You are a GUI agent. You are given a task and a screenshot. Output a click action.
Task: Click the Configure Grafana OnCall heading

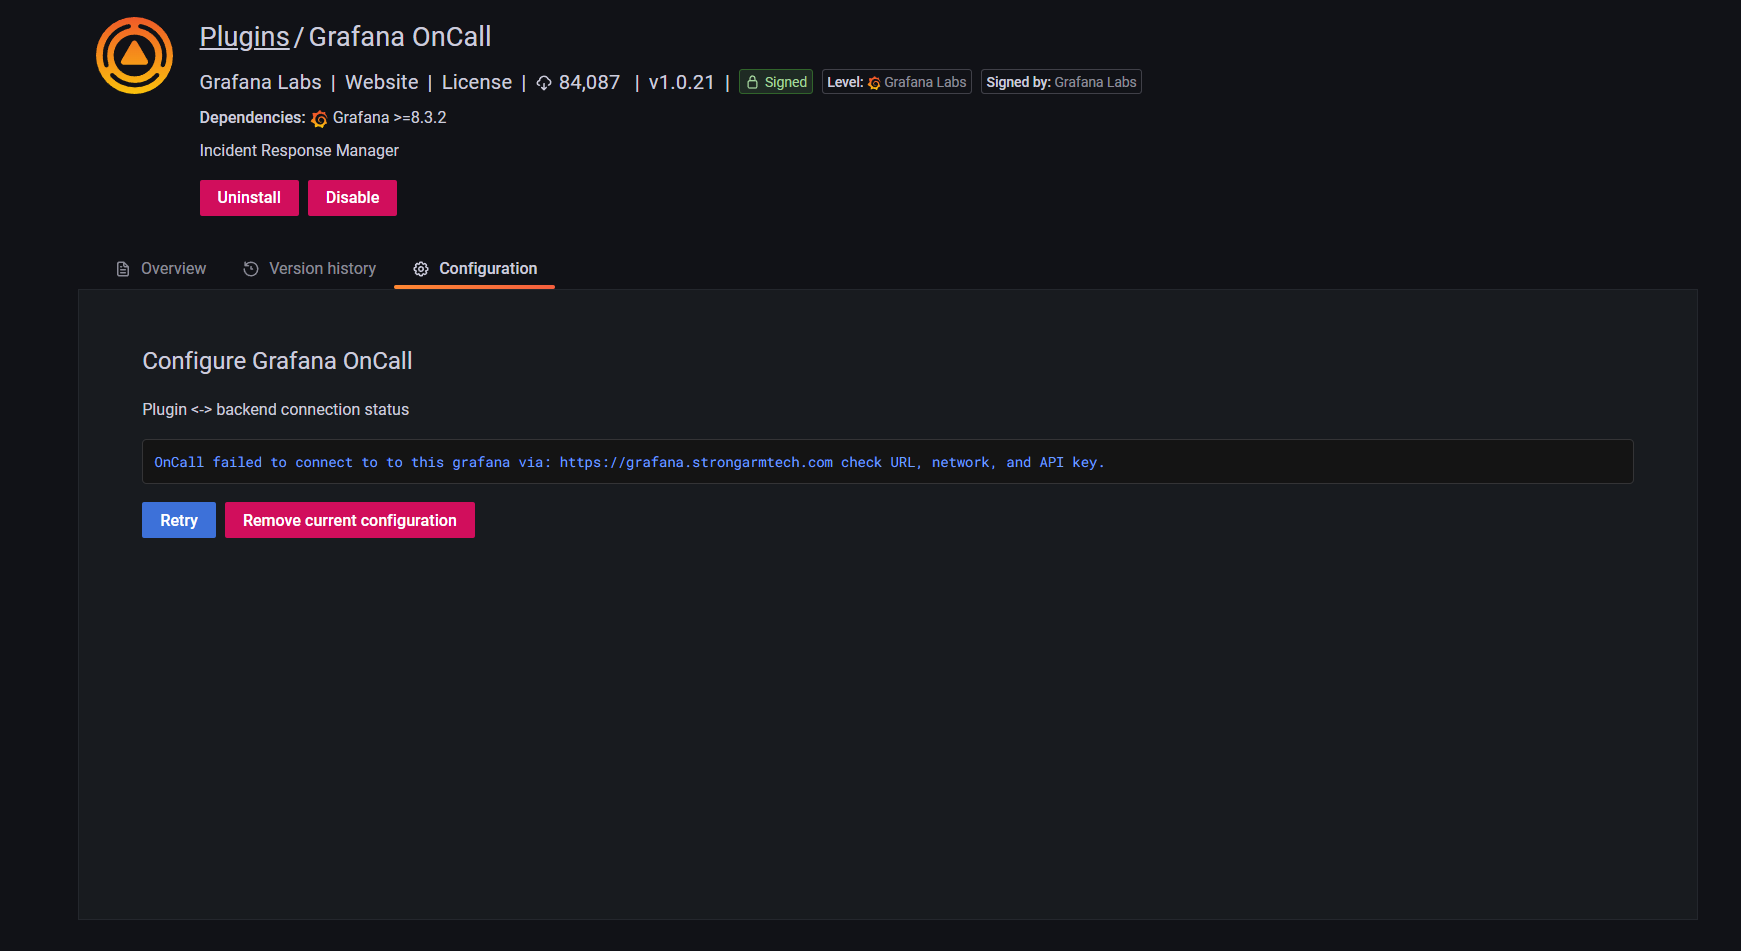(277, 361)
